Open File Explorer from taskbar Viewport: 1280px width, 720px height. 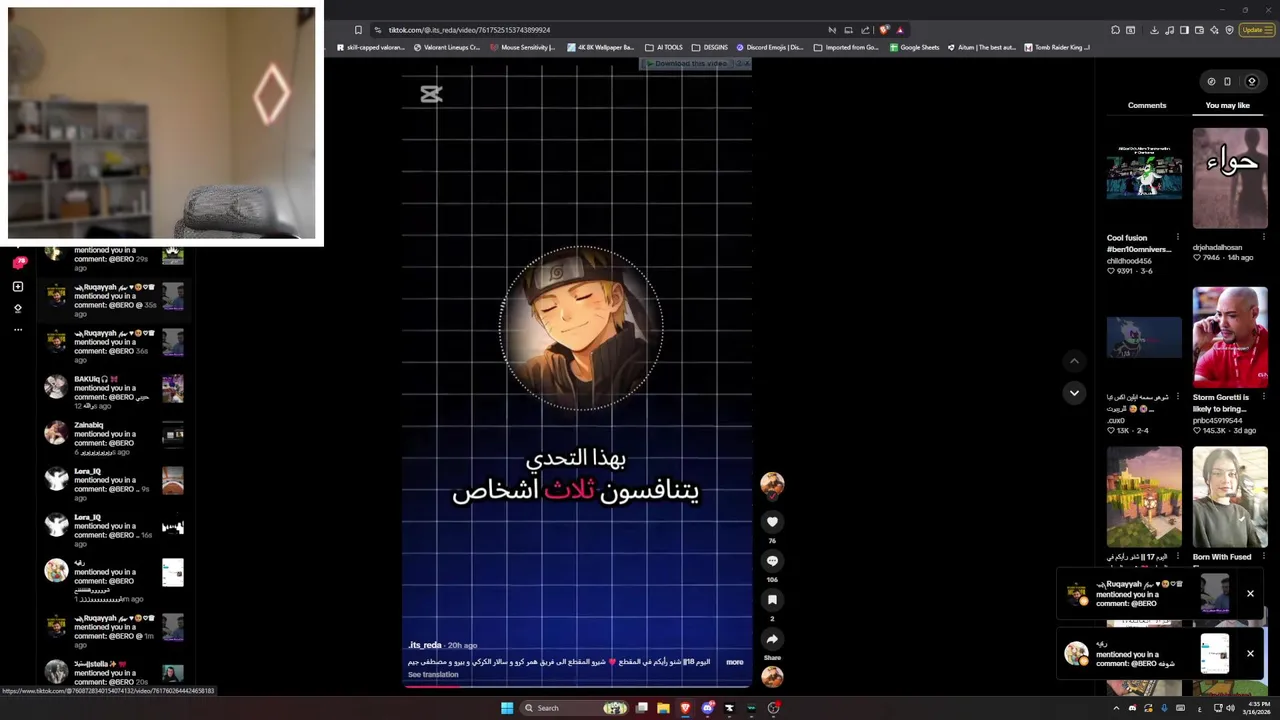pos(663,708)
